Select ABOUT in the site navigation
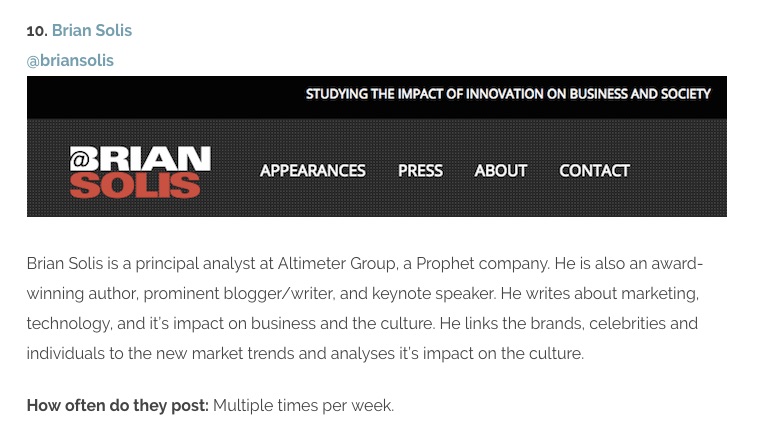Screen dimensions: 765x428 [501, 170]
